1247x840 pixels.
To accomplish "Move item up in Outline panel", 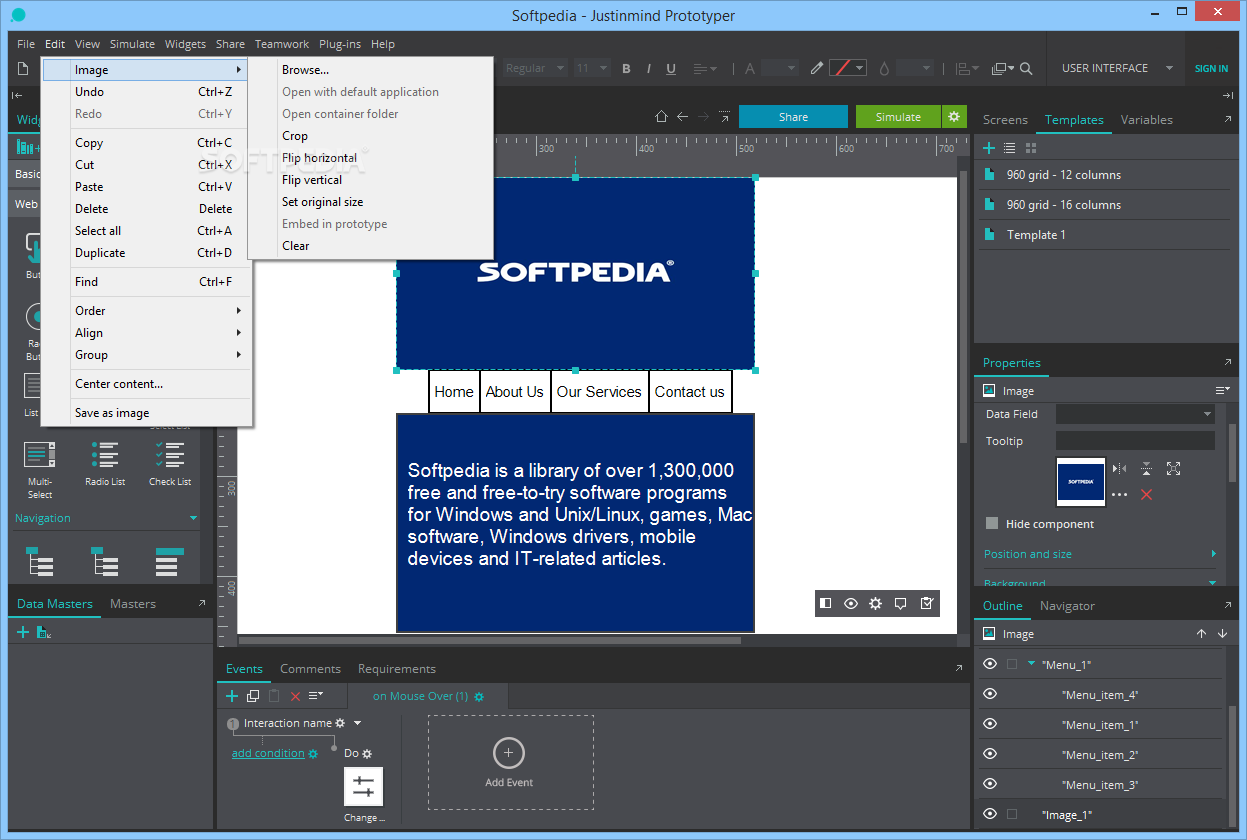I will coord(1202,634).
